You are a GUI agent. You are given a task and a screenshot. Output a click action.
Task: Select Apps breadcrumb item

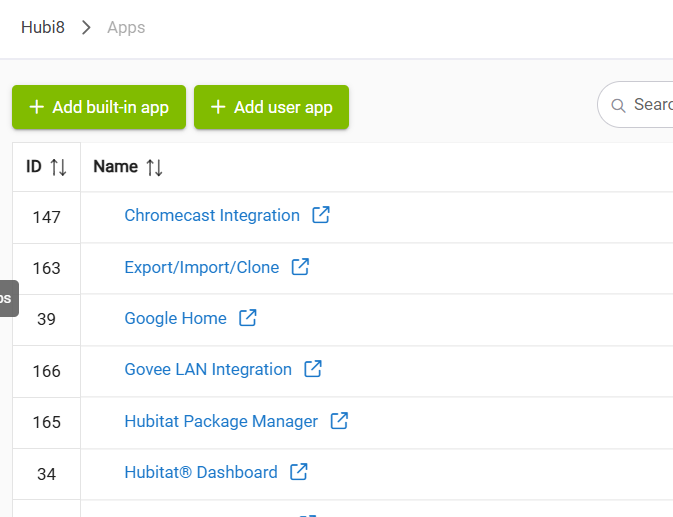click(x=126, y=27)
